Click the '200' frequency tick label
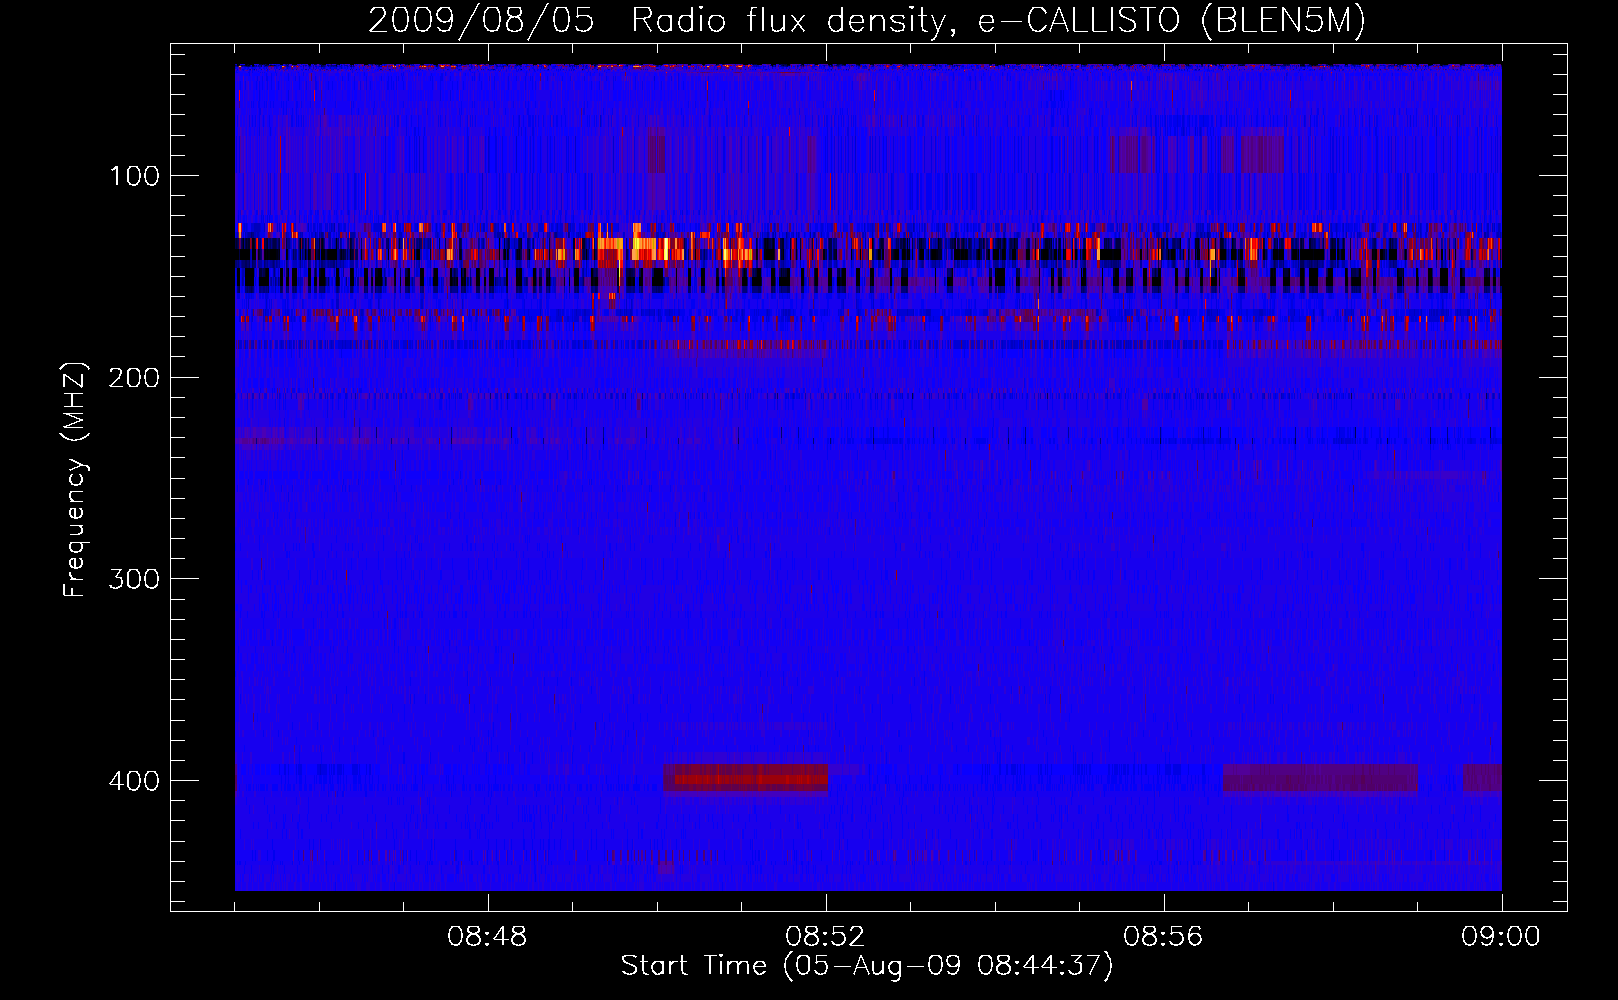This screenshot has width=1618, height=1000. [x=134, y=378]
